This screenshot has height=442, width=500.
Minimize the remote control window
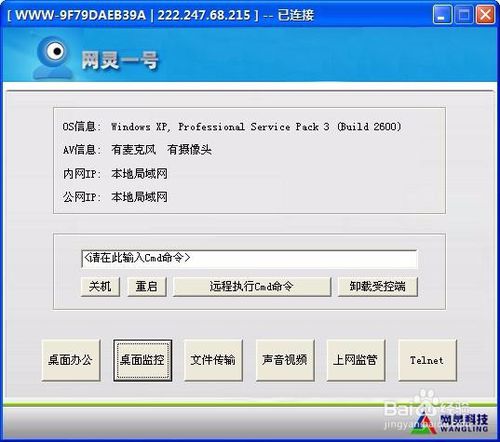442,15
